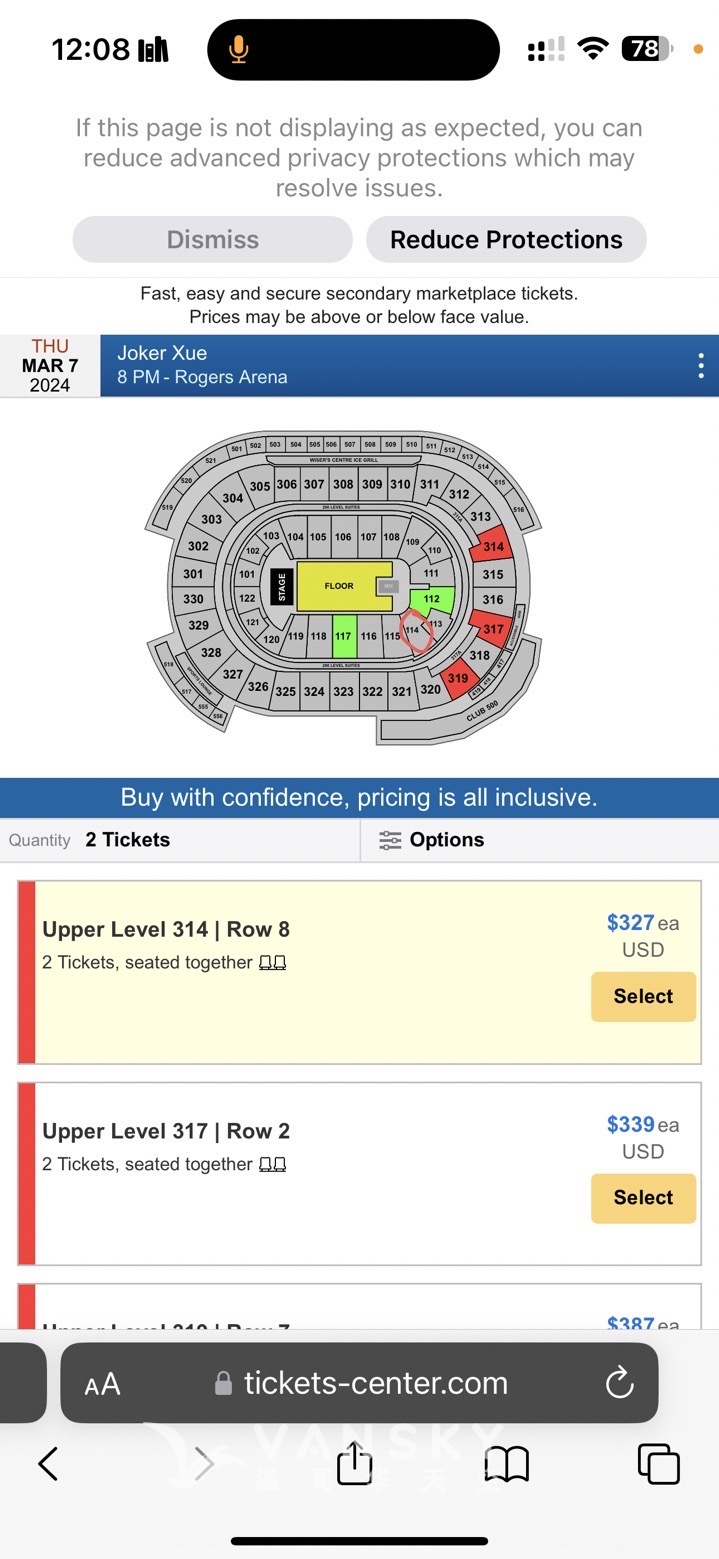
Task: Open the AA page format menu
Action: click(x=102, y=1384)
